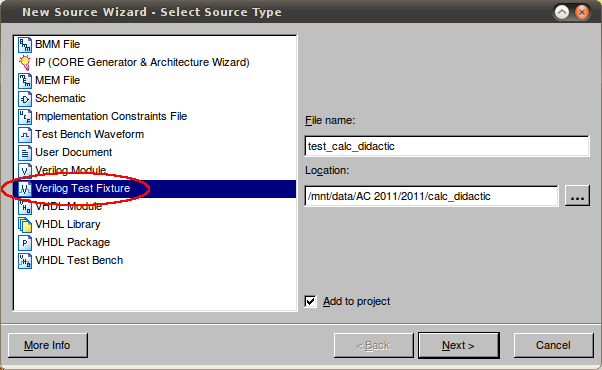
Task: Select the MEM File icon
Action: click(25, 81)
